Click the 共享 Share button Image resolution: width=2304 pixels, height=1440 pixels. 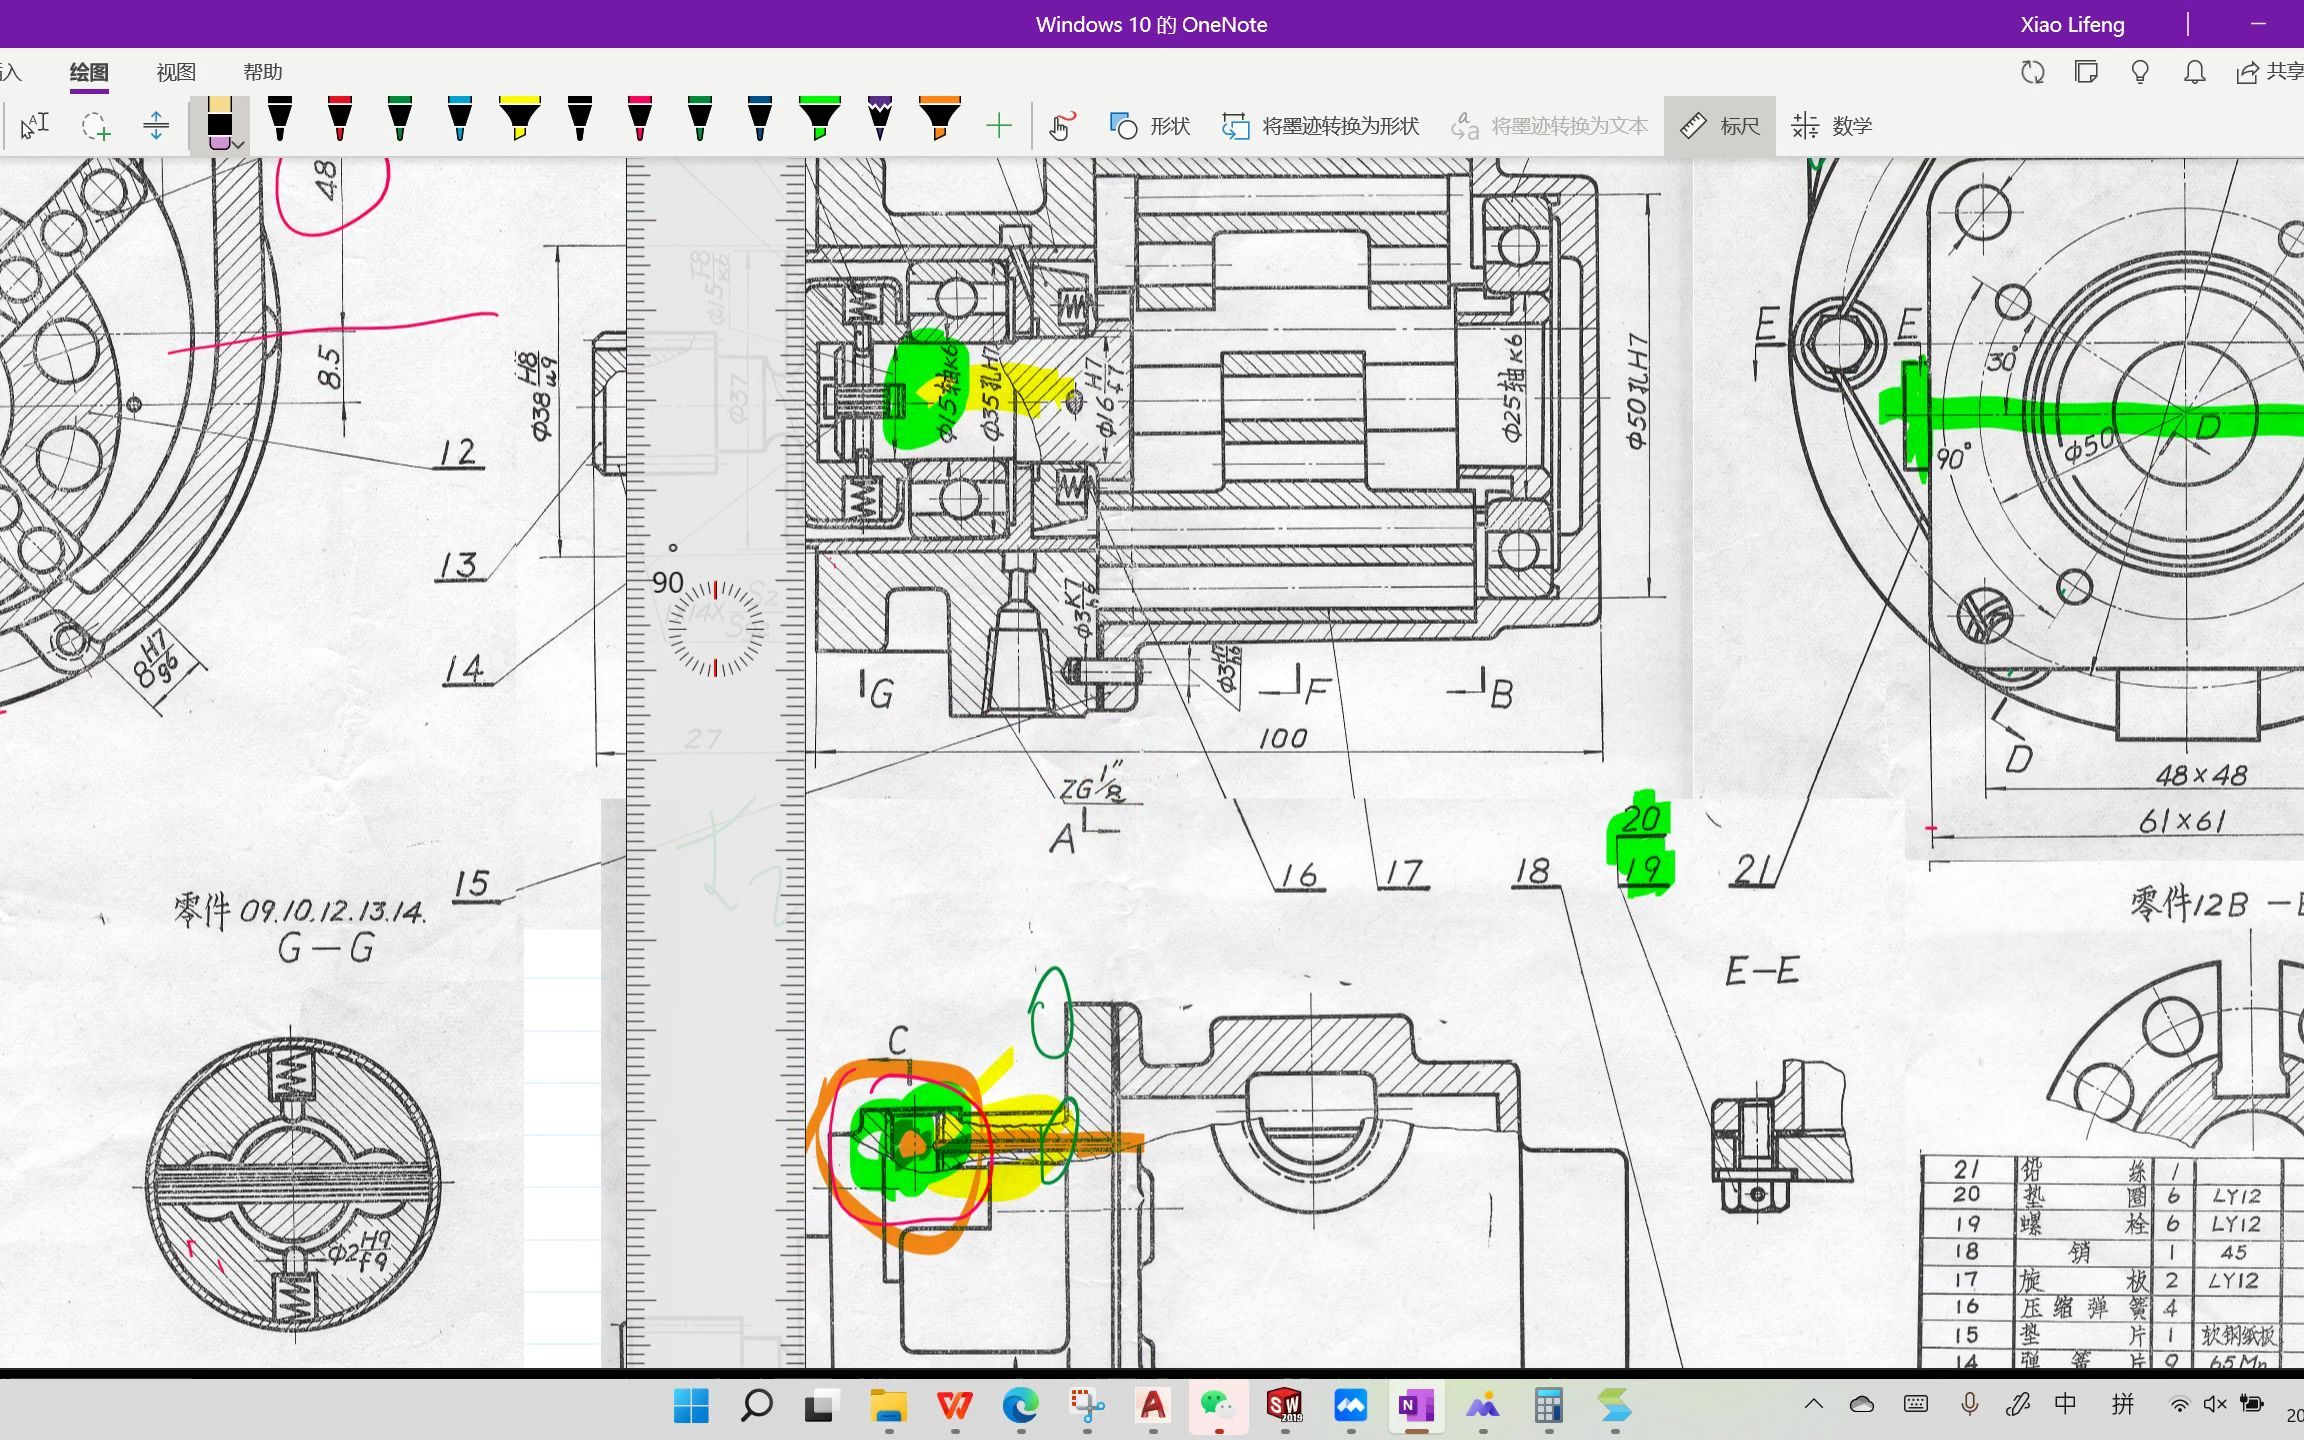2270,72
